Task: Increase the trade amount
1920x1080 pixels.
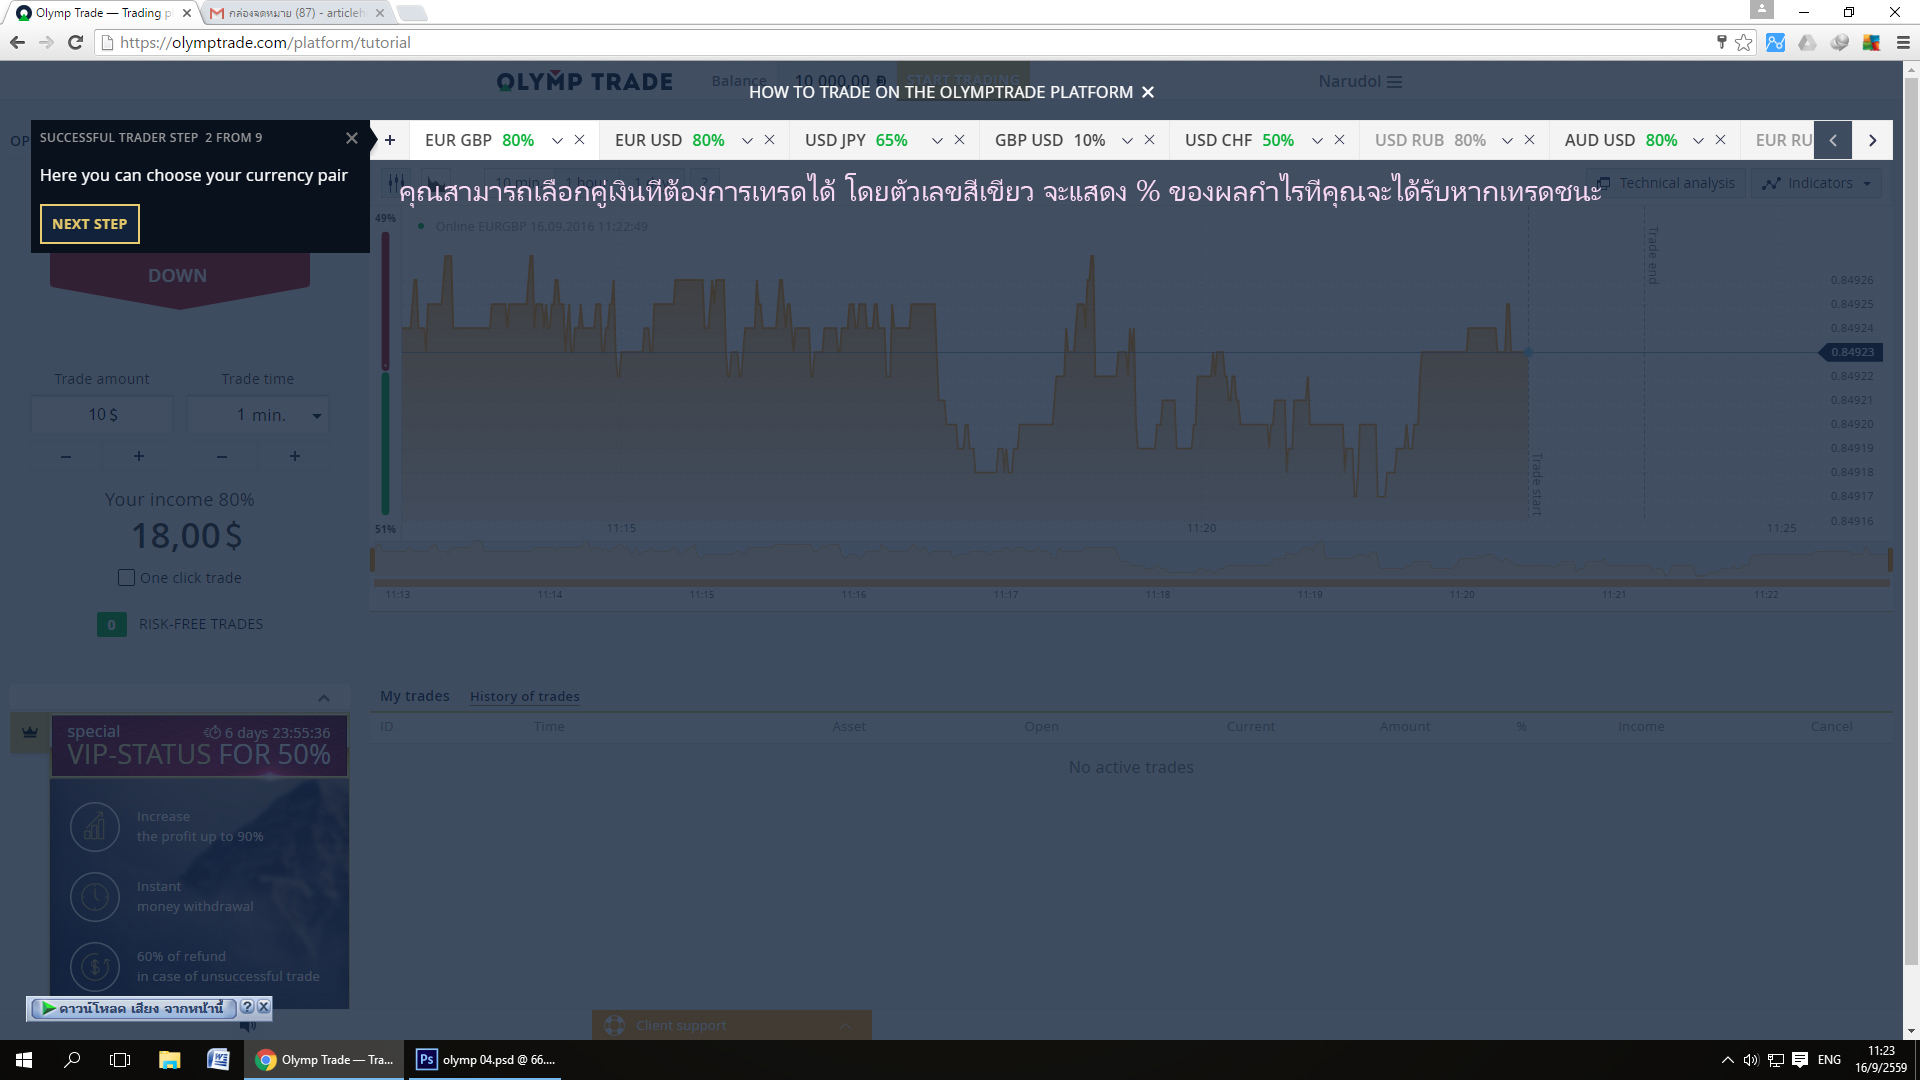Action: pyautogui.click(x=139, y=456)
